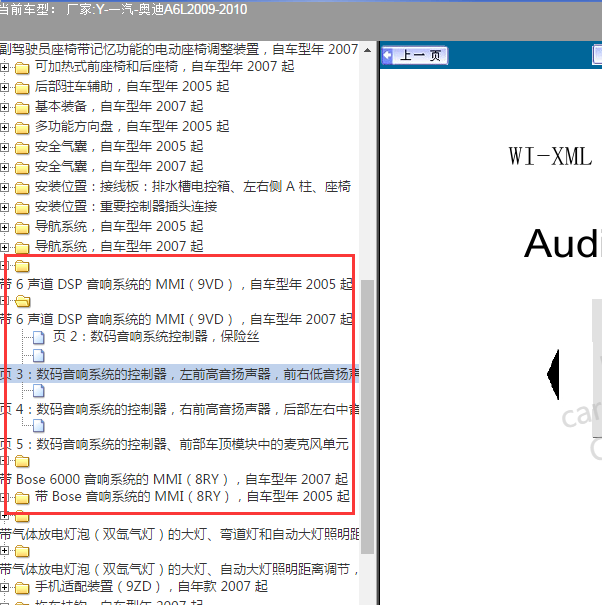The height and width of the screenshot is (605, 602).
Task: Expand 安装位置：接线板 tree node
Action: click(x=4, y=188)
